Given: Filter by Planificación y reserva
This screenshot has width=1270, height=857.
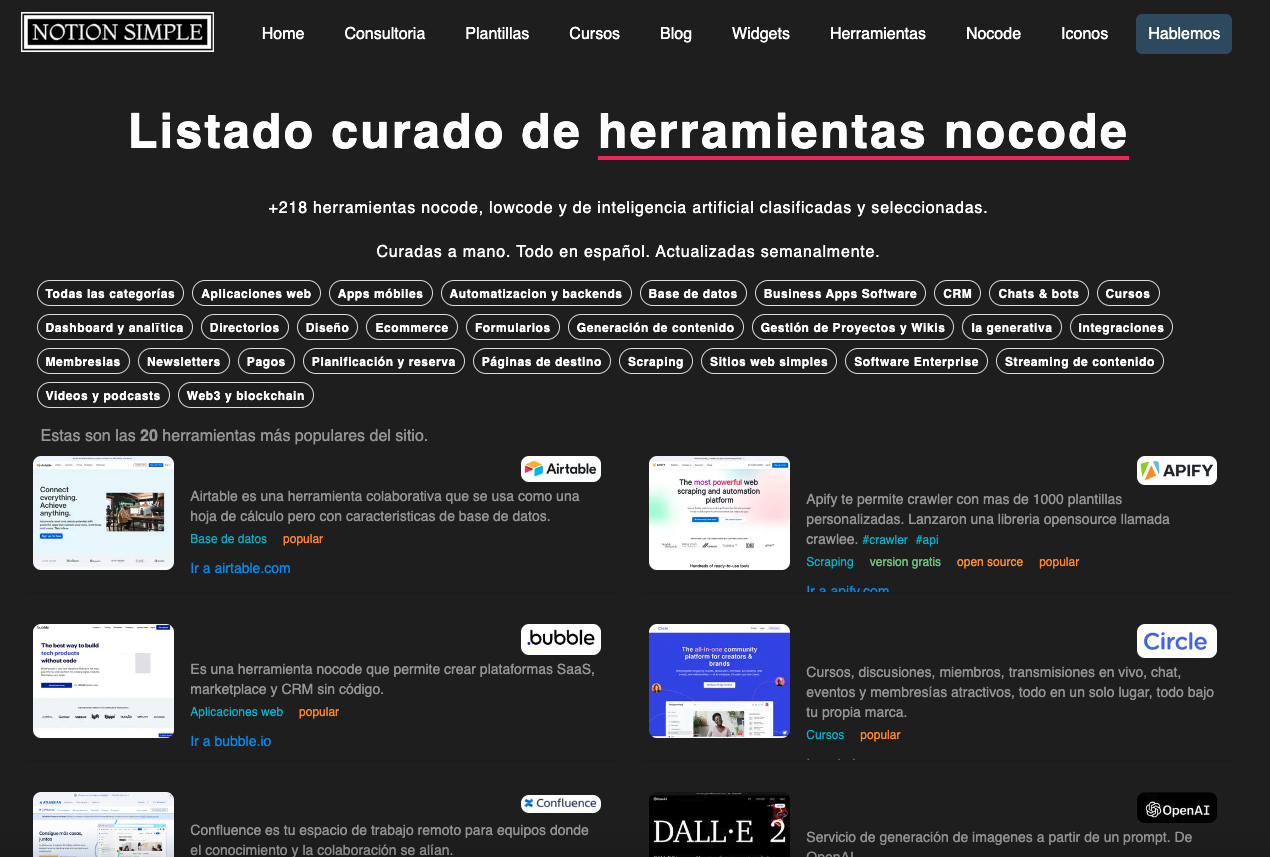Looking at the screenshot, I should [x=384, y=361].
